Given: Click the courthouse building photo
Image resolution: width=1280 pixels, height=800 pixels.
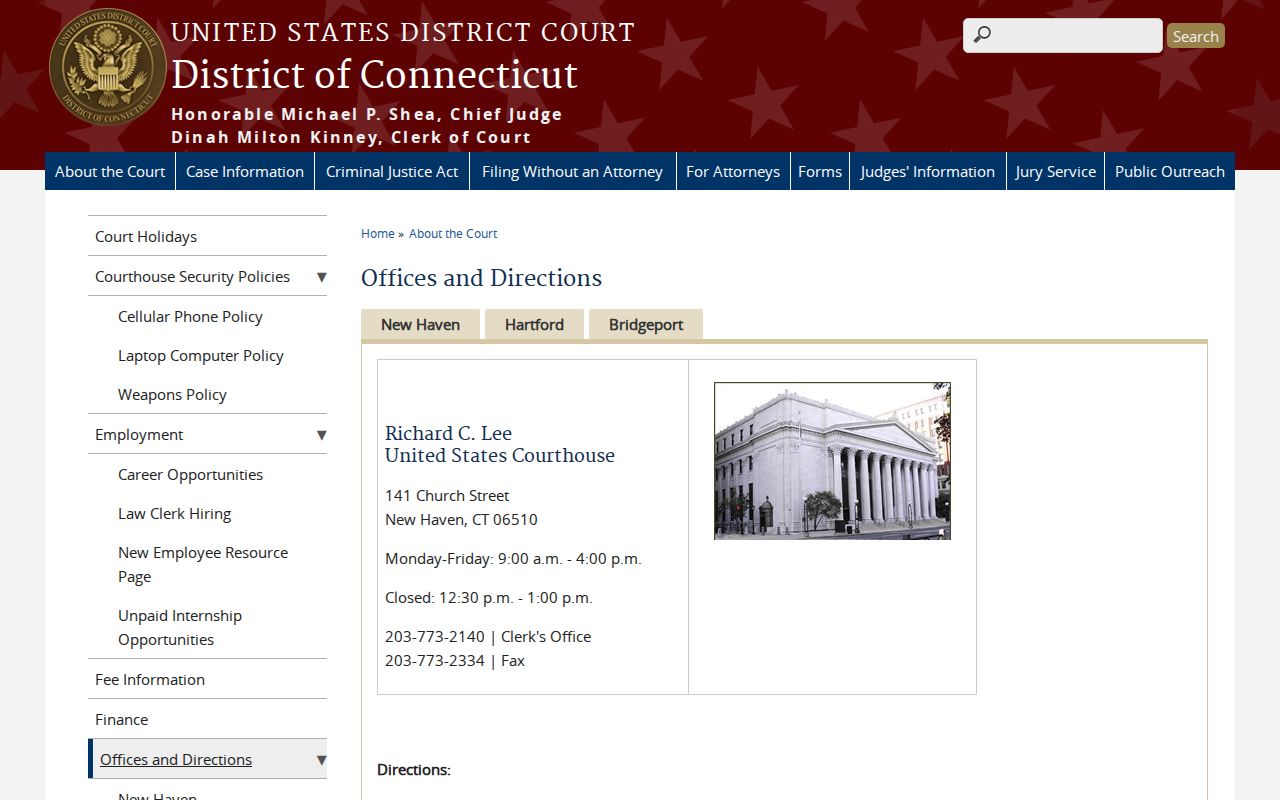Looking at the screenshot, I should click(x=832, y=461).
